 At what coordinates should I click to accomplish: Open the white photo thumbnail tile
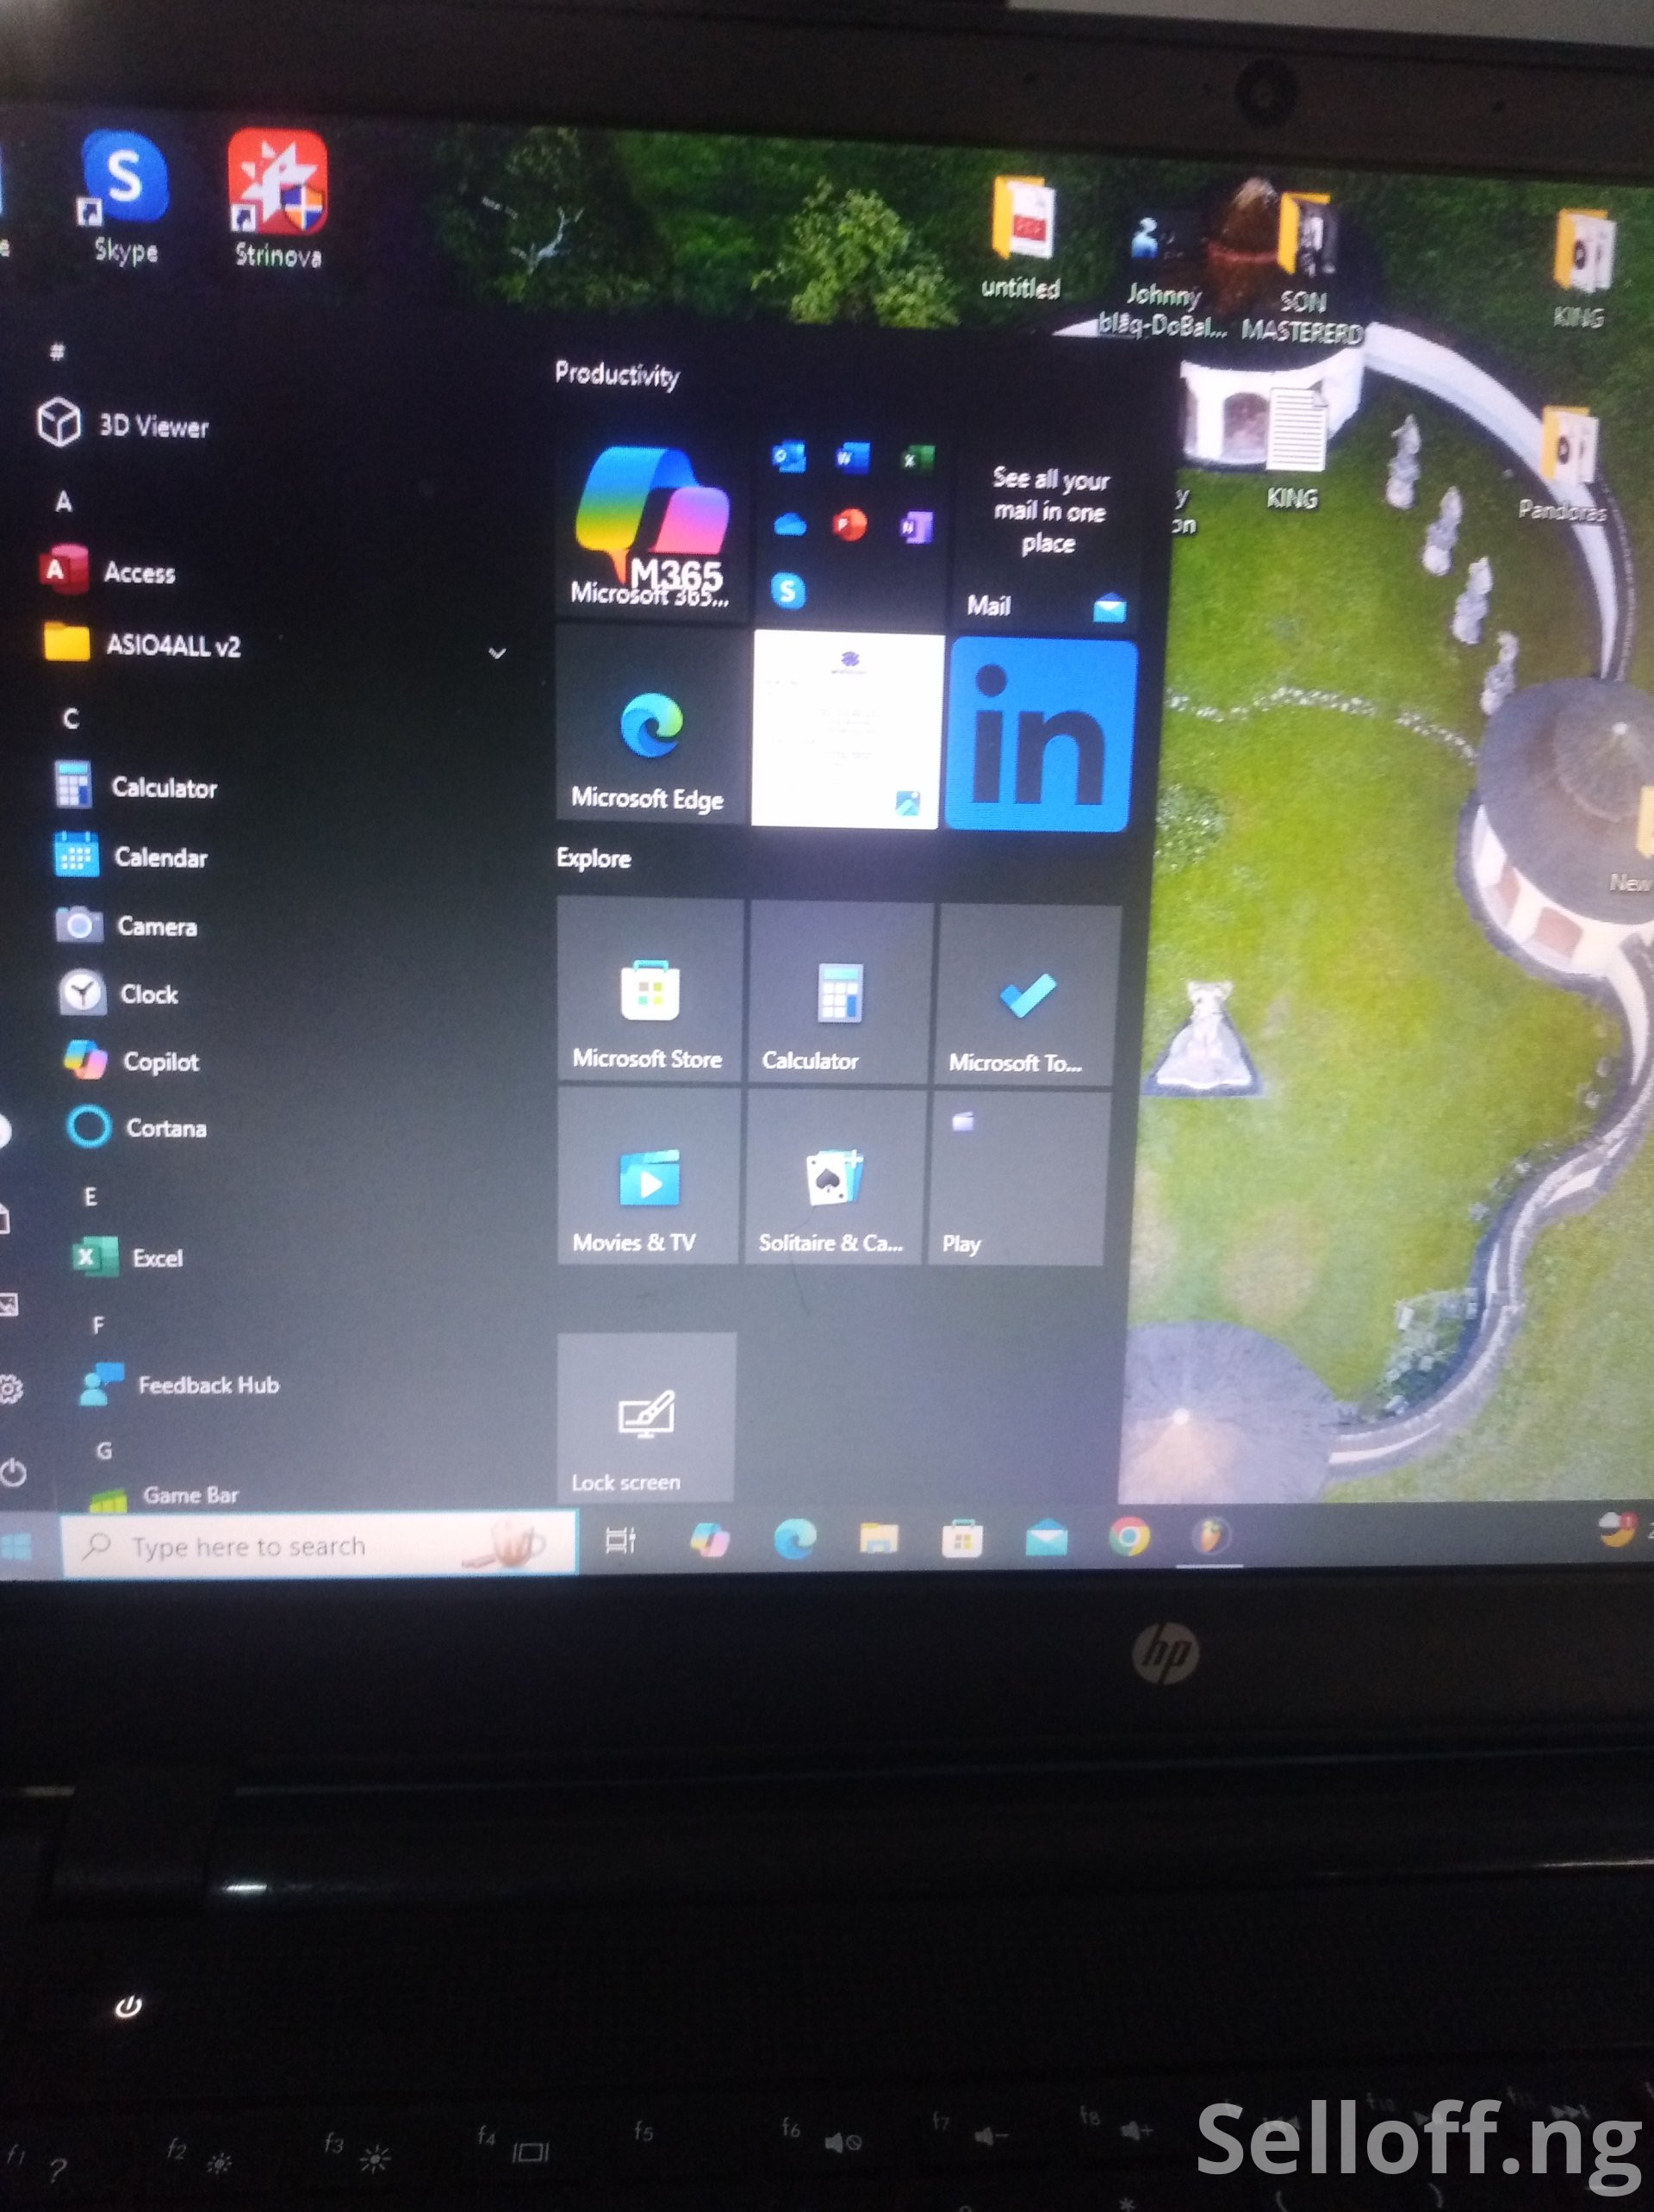tap(848, 730)
